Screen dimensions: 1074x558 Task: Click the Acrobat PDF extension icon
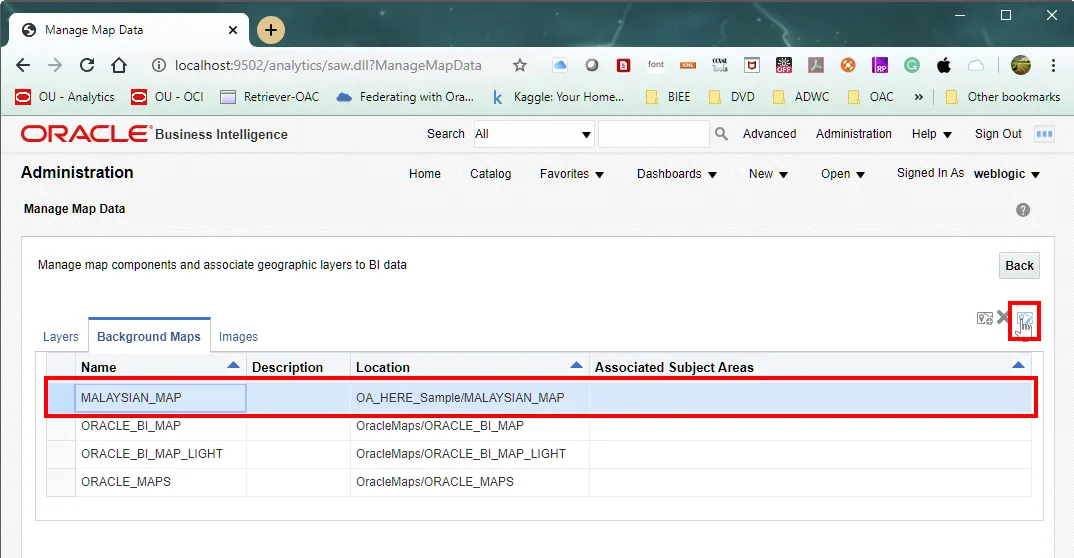pyautogui.click(x=816, y=65)
